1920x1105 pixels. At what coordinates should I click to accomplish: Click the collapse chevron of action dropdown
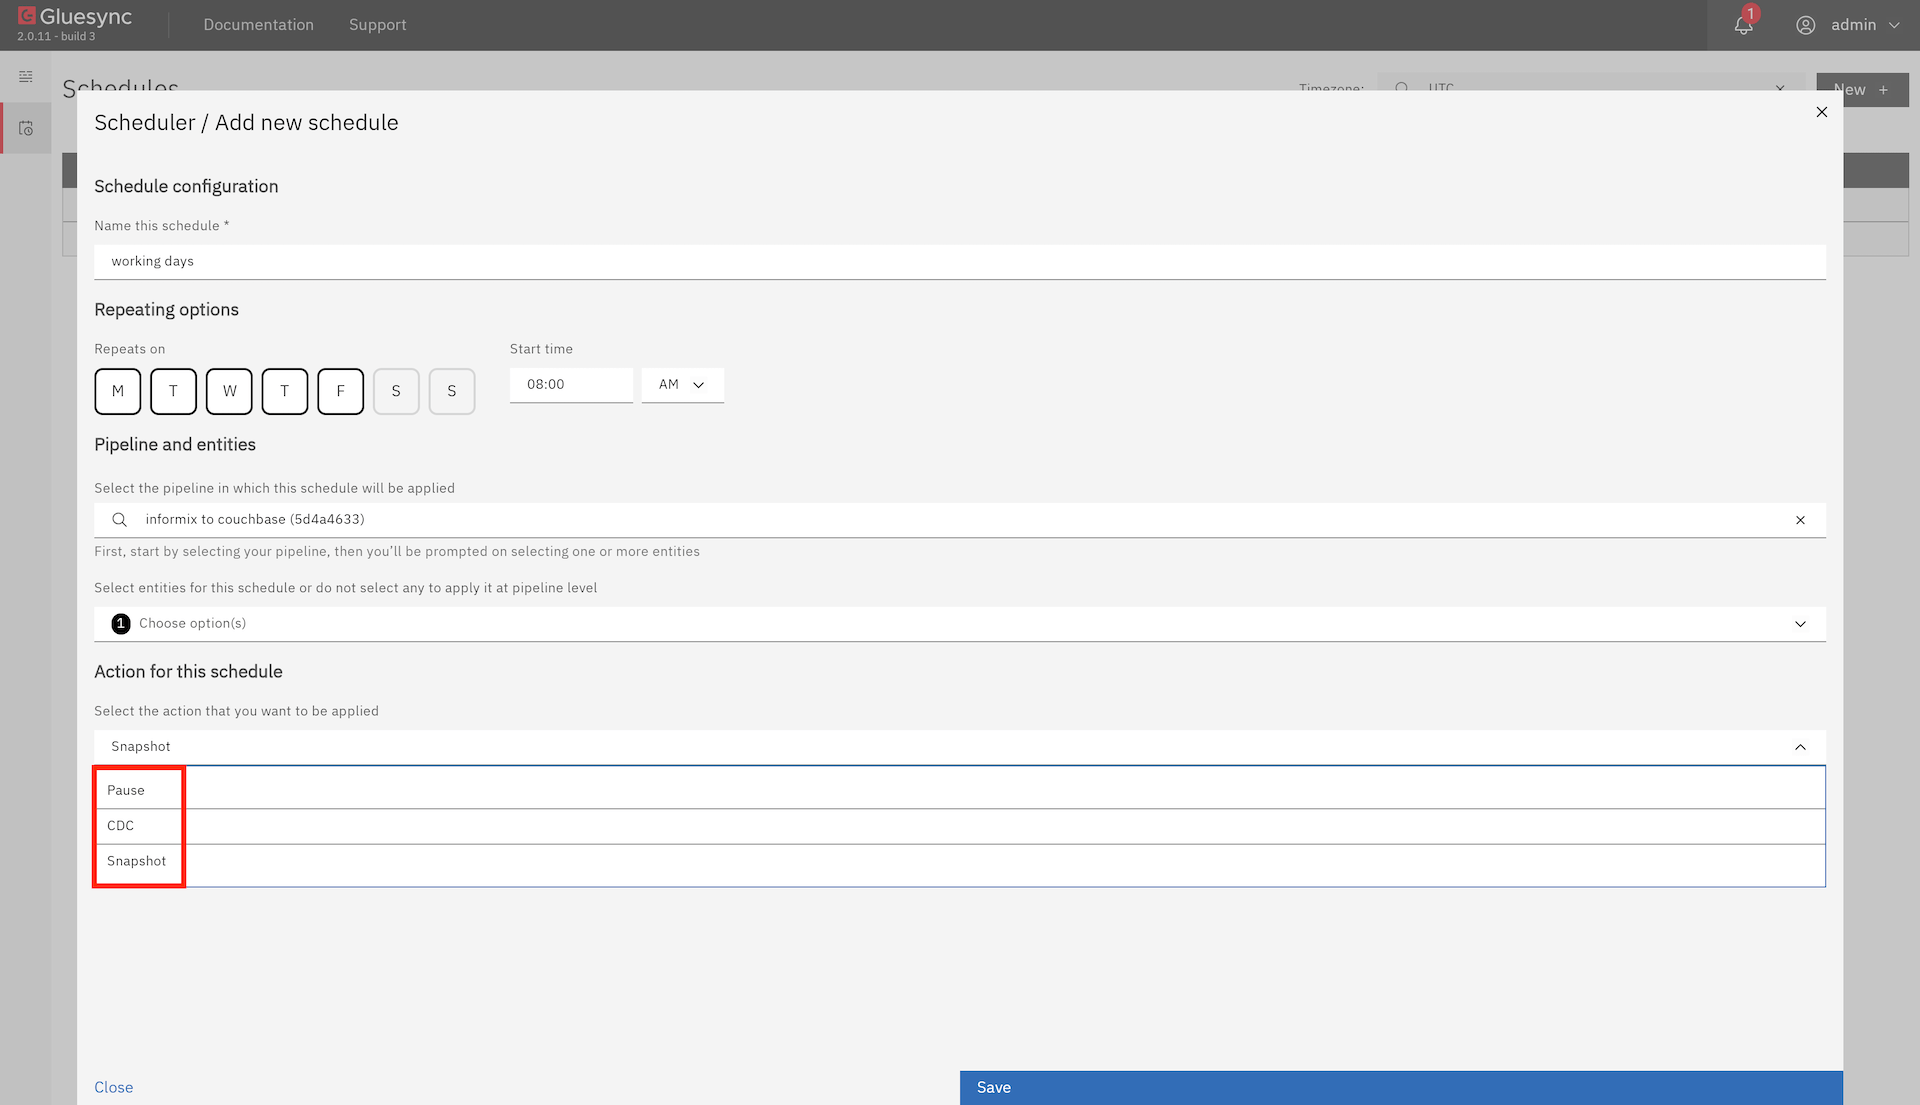pos(1800,747)
